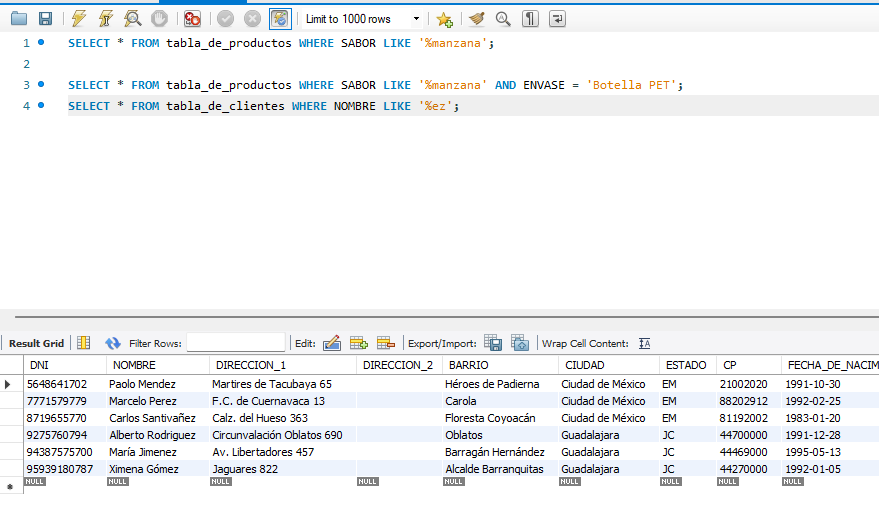Toggle wrap cell content in grid
The image size is (879, 514).
[645, 343]
